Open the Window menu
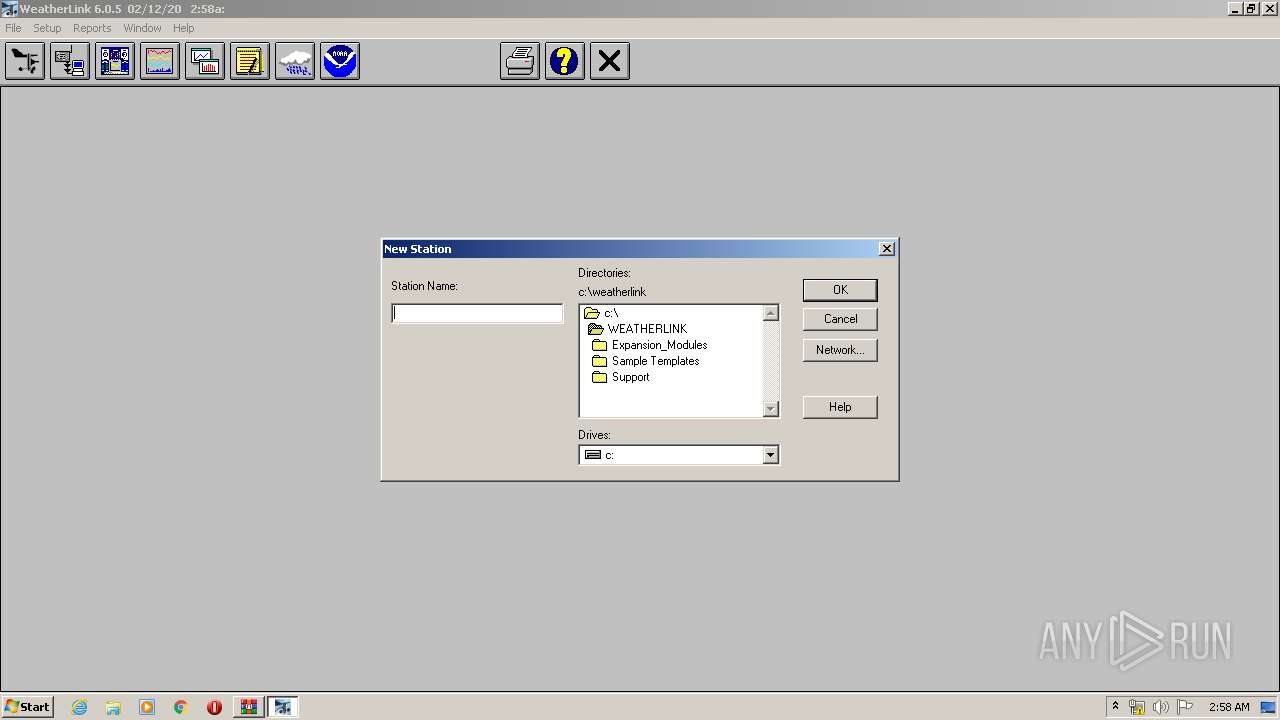Viewport: 1280px width, 720px height. click(x=142, y=28)
